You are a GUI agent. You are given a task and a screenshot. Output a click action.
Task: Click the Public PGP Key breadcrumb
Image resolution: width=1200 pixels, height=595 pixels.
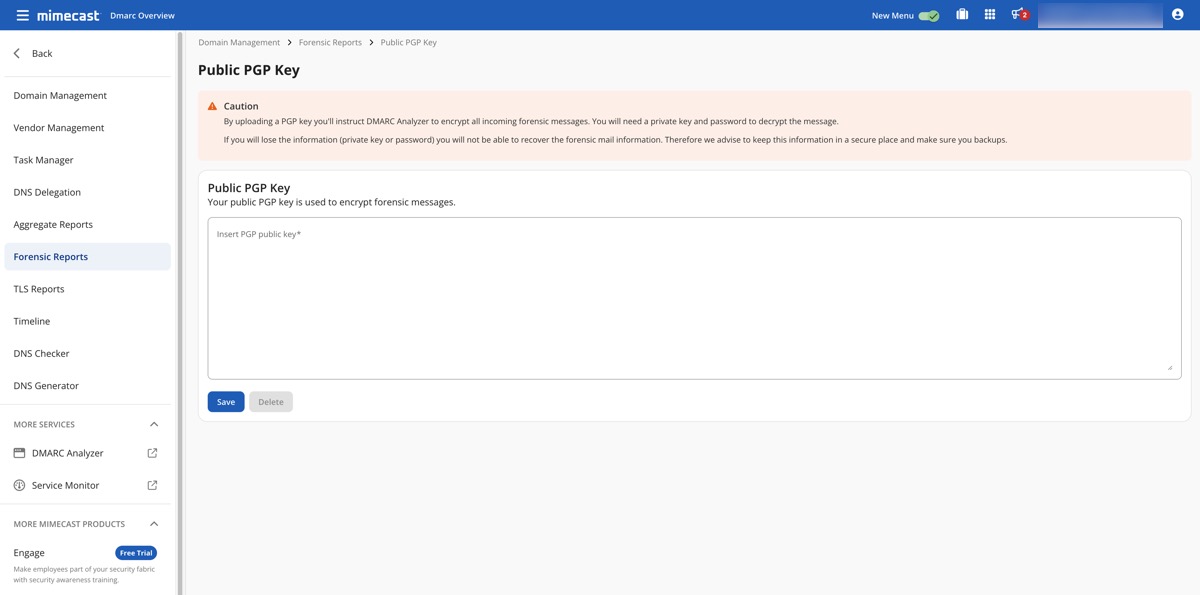(409, 43)
